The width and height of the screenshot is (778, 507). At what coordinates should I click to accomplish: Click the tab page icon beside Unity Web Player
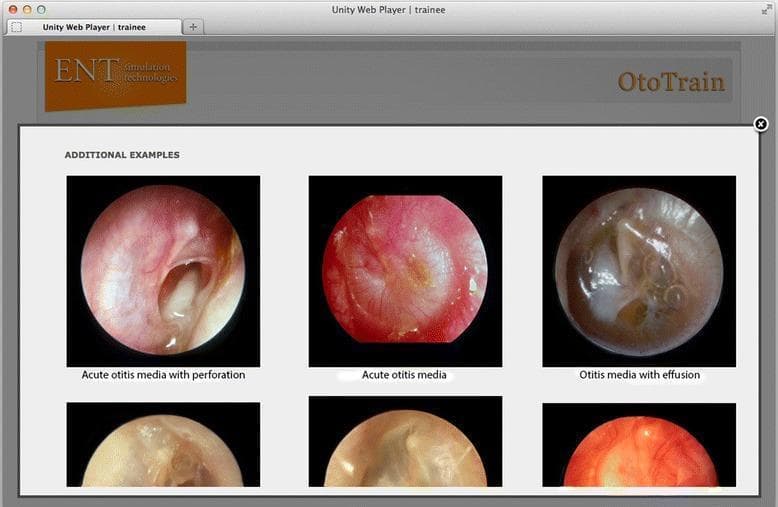pos(16,27)
